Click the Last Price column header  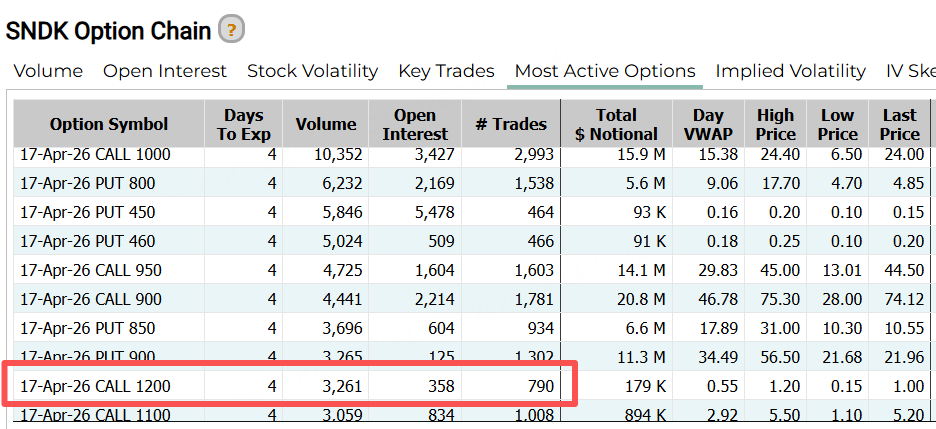[899, 124]
